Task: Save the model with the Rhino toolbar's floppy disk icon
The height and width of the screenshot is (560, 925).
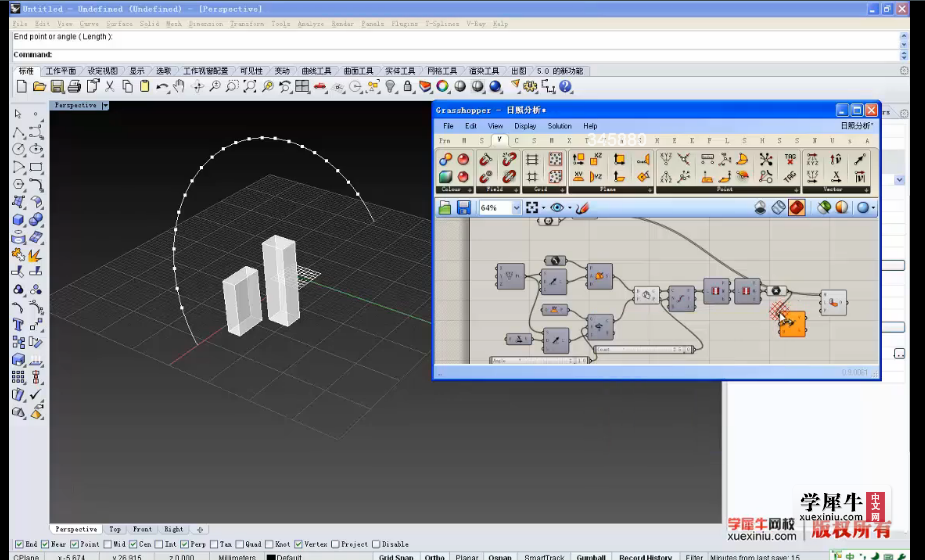Action: point(57,87)
